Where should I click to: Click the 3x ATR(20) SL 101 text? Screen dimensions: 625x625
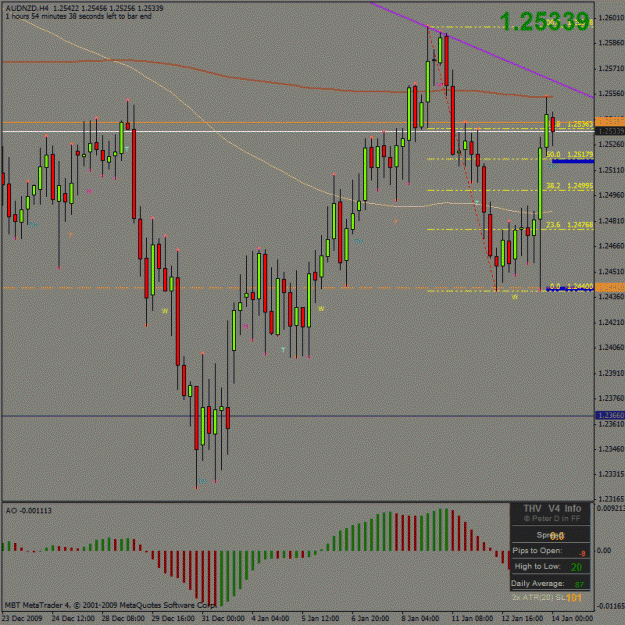coord(547,598)
